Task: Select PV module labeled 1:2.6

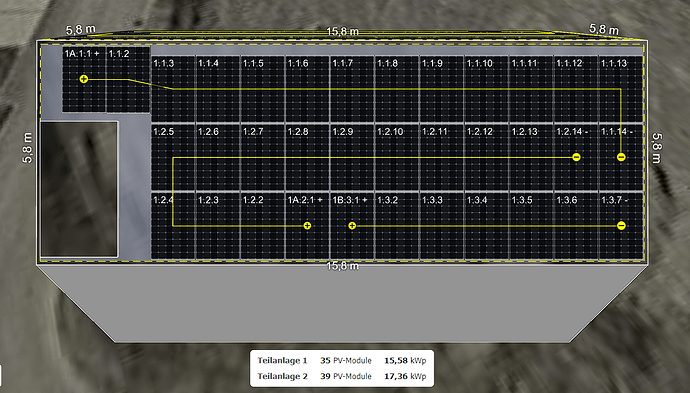Action: (x=218, y=158)
